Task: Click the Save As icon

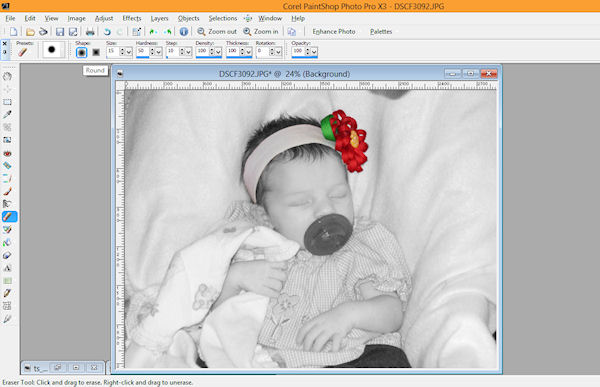Action: pyautogui.click(x=73, y=32)
